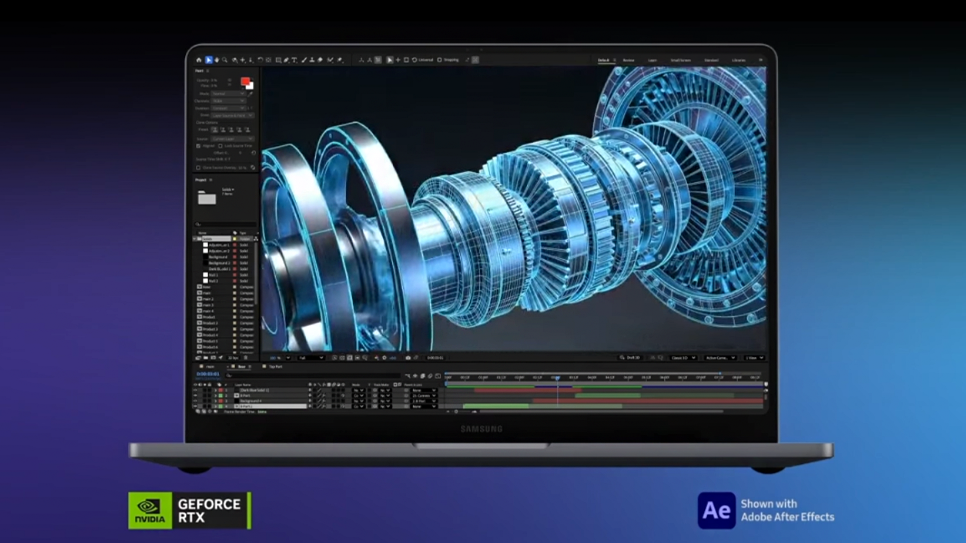966x543 pixels.
Task: Select the red foreground color swatch
Action: click(x=245, y=81)
